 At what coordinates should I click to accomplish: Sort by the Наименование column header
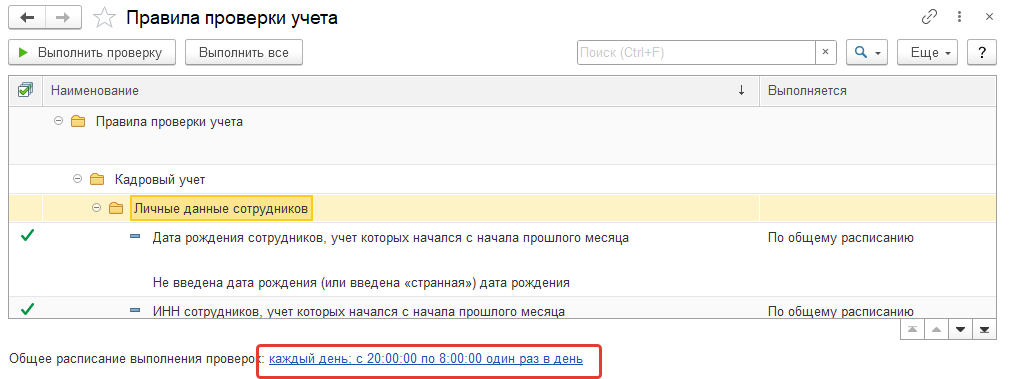(401, 91)
